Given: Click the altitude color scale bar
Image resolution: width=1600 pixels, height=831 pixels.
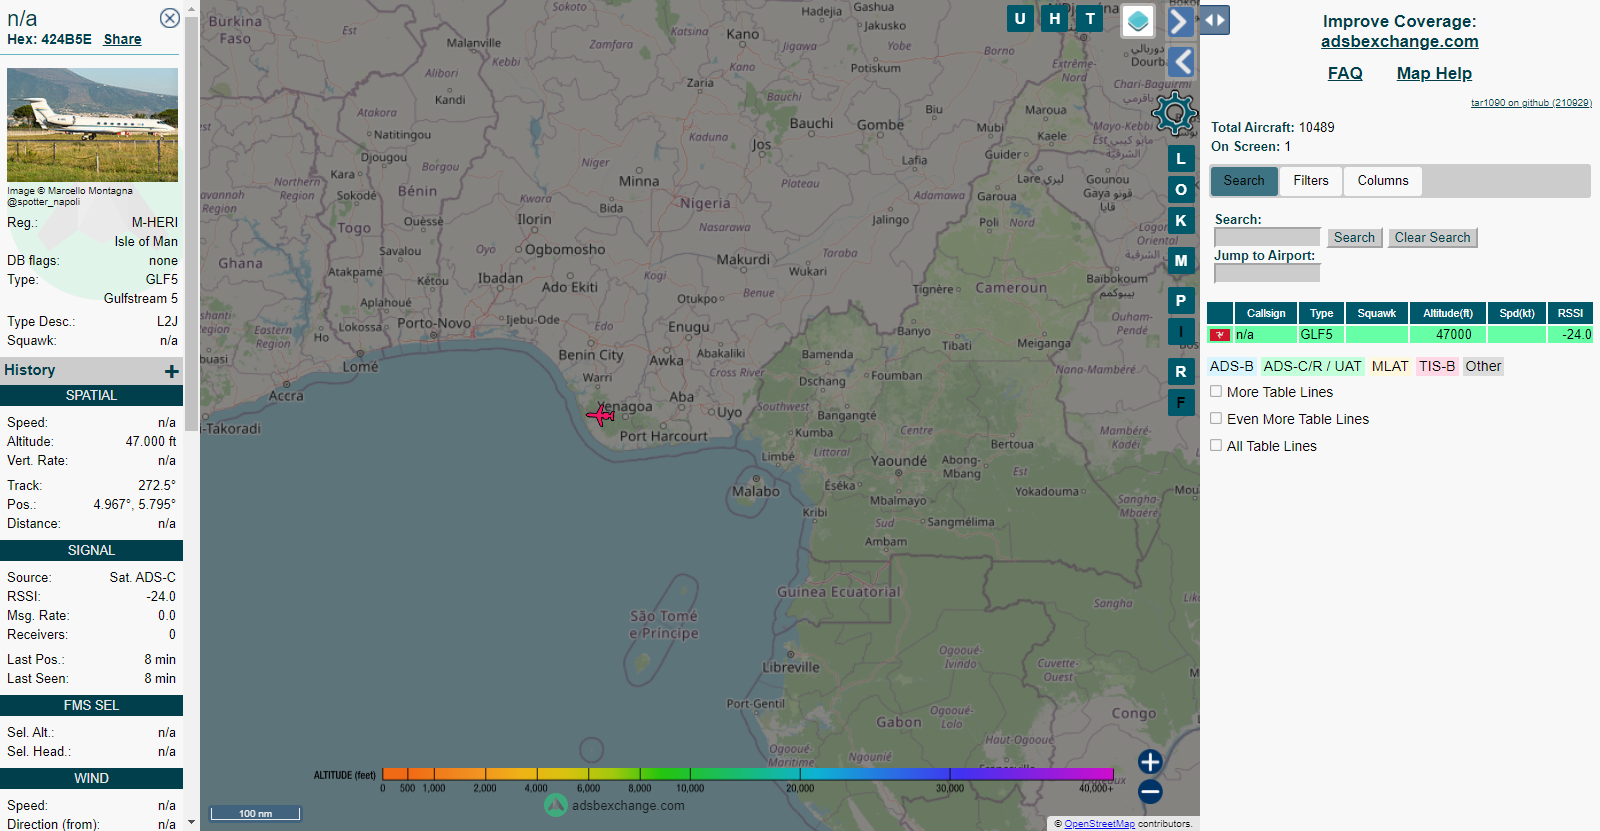Looking at the screenshot, I should click(747, 773).
